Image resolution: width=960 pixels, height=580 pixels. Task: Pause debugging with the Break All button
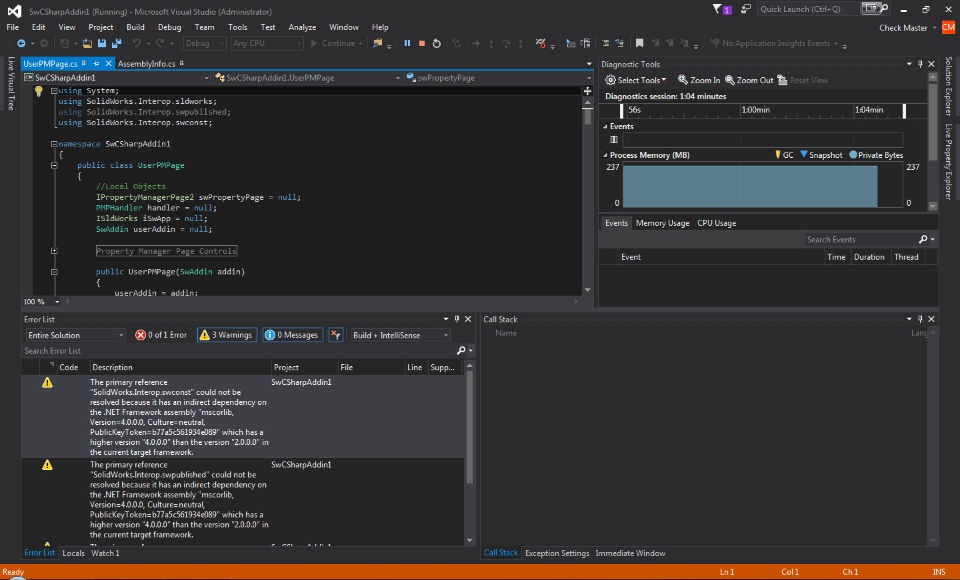click(x=407, y=43)
